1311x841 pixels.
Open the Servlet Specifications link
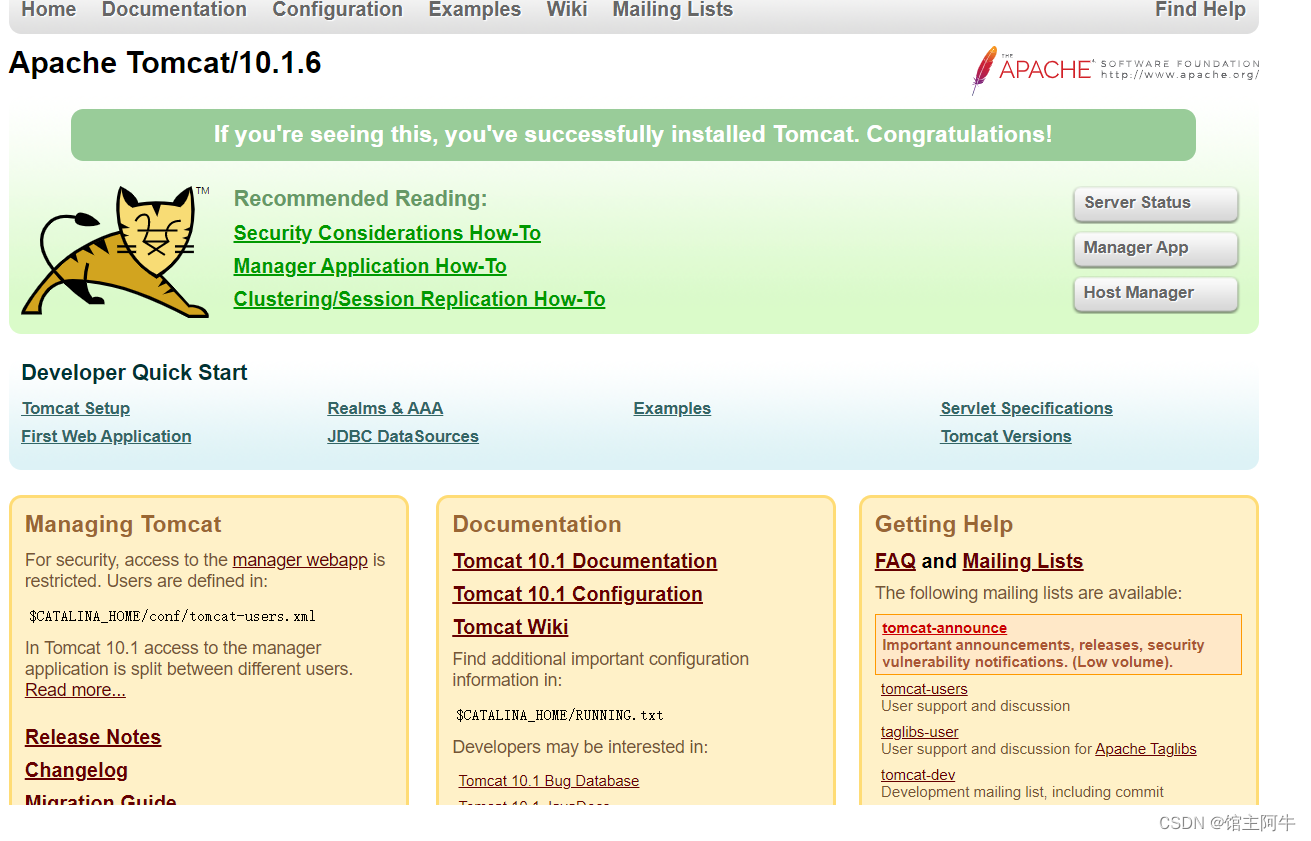(1026, 408)
